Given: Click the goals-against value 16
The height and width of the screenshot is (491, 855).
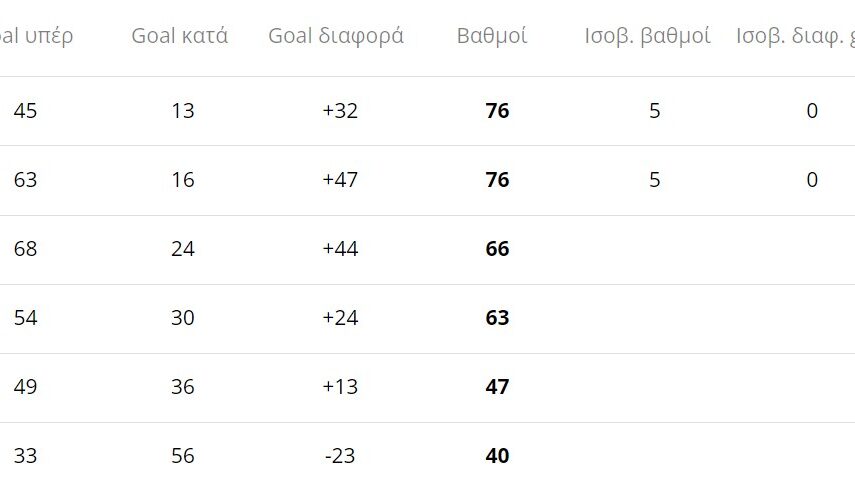Looking at the screenshot, I should pyautogui.click(x=182, y=180).
